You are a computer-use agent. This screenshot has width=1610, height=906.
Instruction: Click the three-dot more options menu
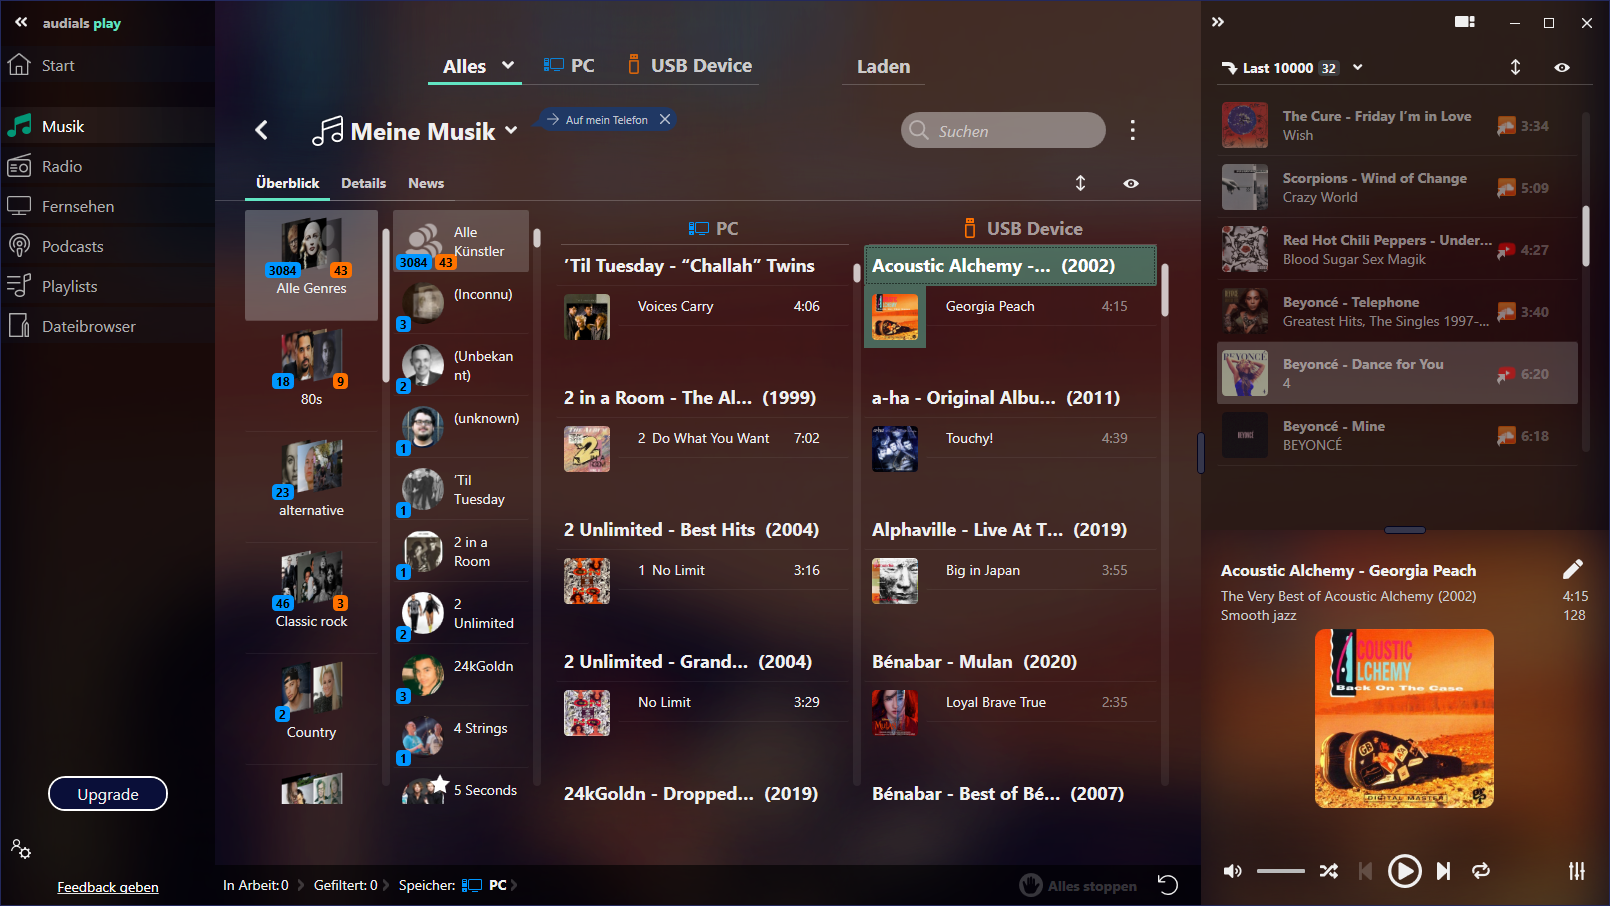pyautogui.click(x=1132, y=130)
